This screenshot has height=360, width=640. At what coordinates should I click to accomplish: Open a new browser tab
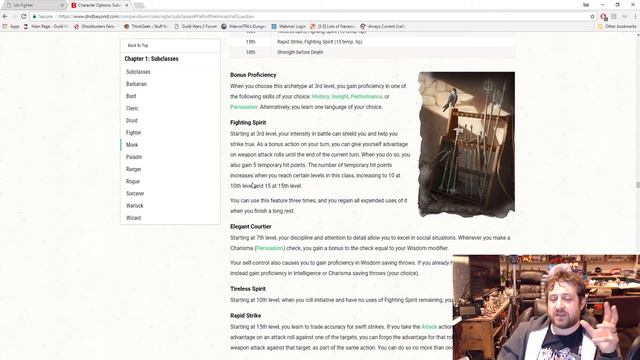pos(139,5)
